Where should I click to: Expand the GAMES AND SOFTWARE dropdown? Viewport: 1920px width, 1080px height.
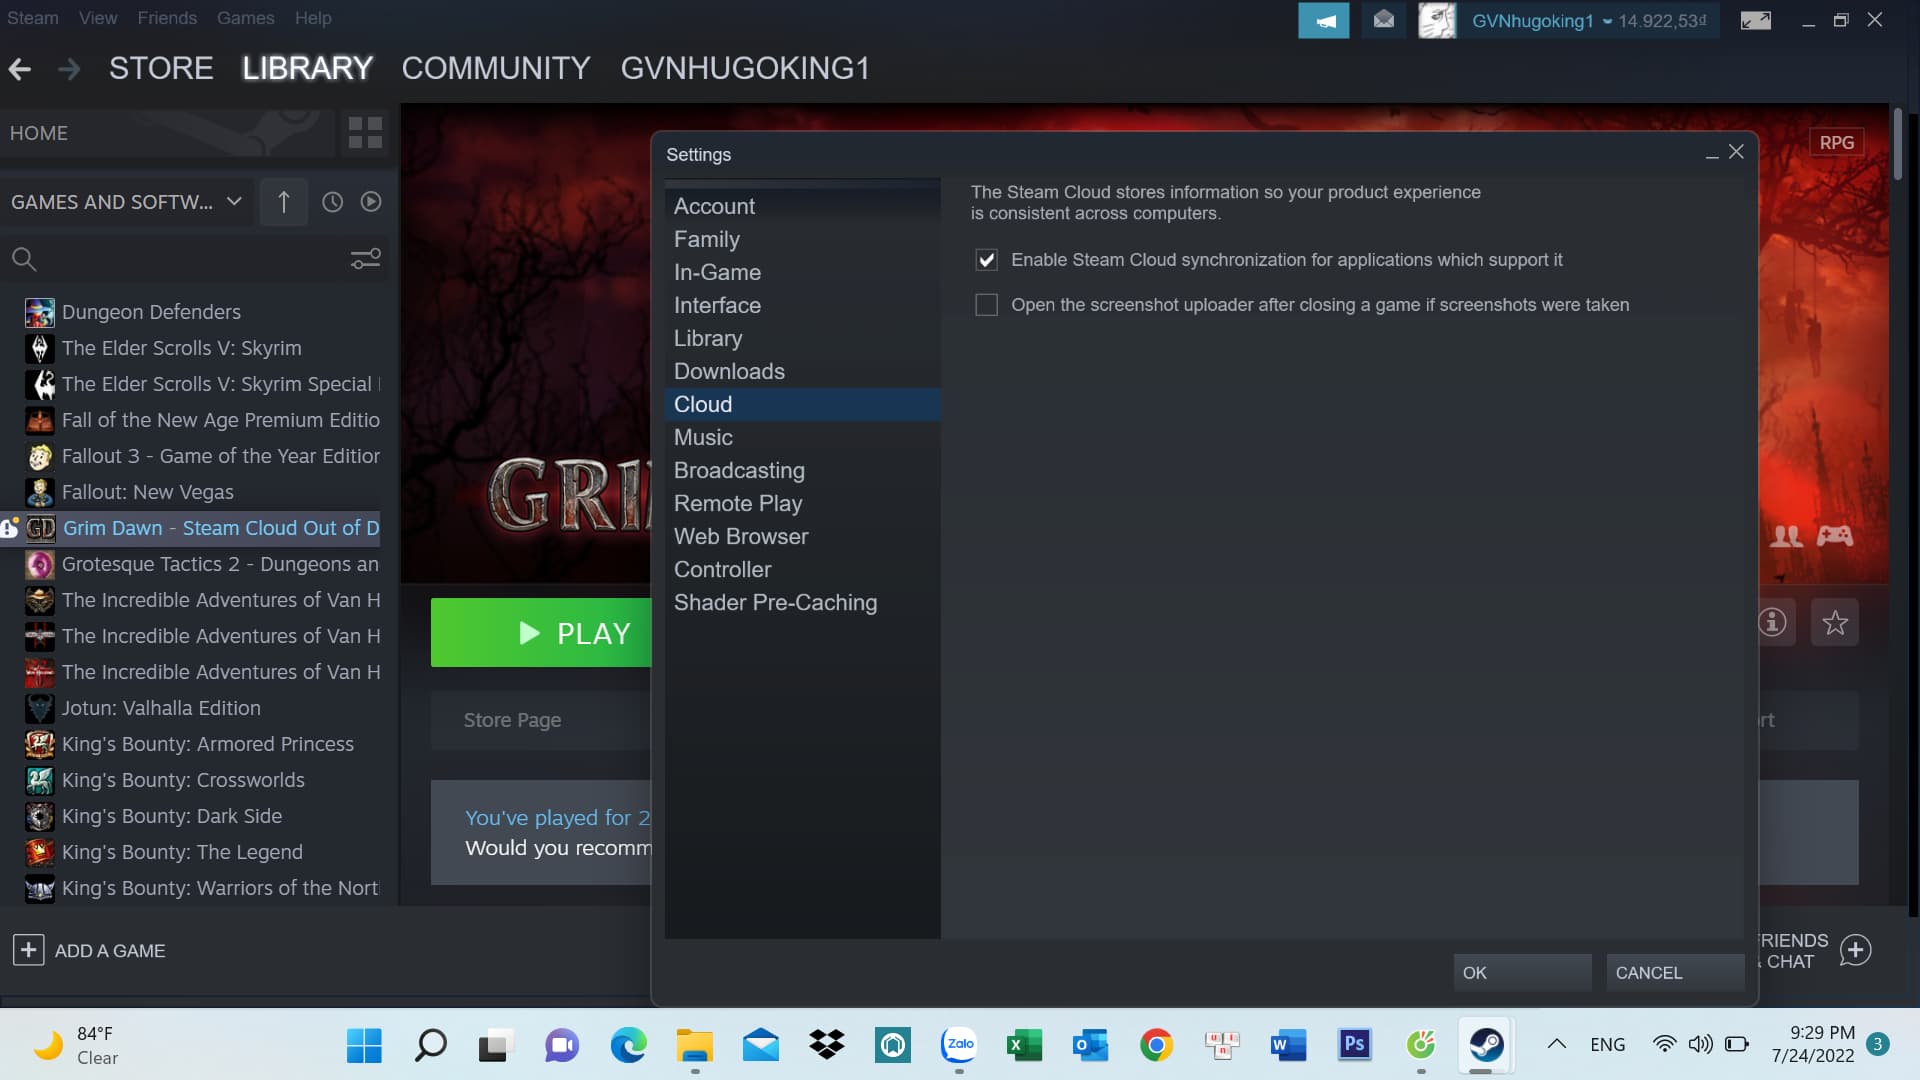[233, 200]
